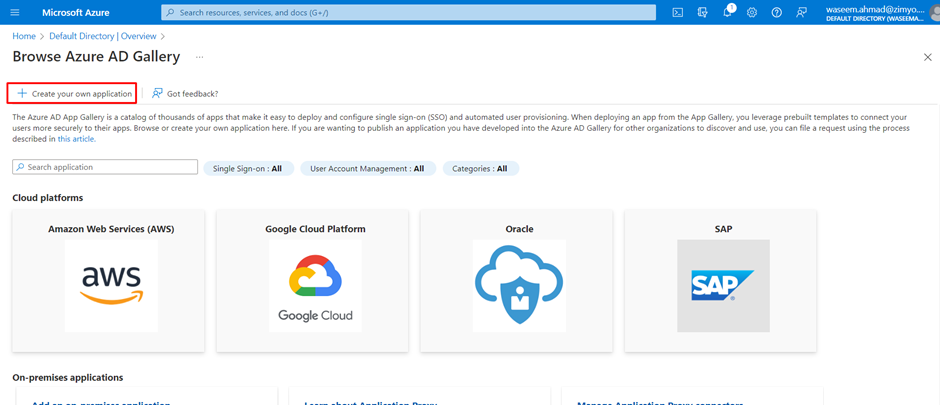
Task: Click the Got feedback person icon
Action: point(158,93)
